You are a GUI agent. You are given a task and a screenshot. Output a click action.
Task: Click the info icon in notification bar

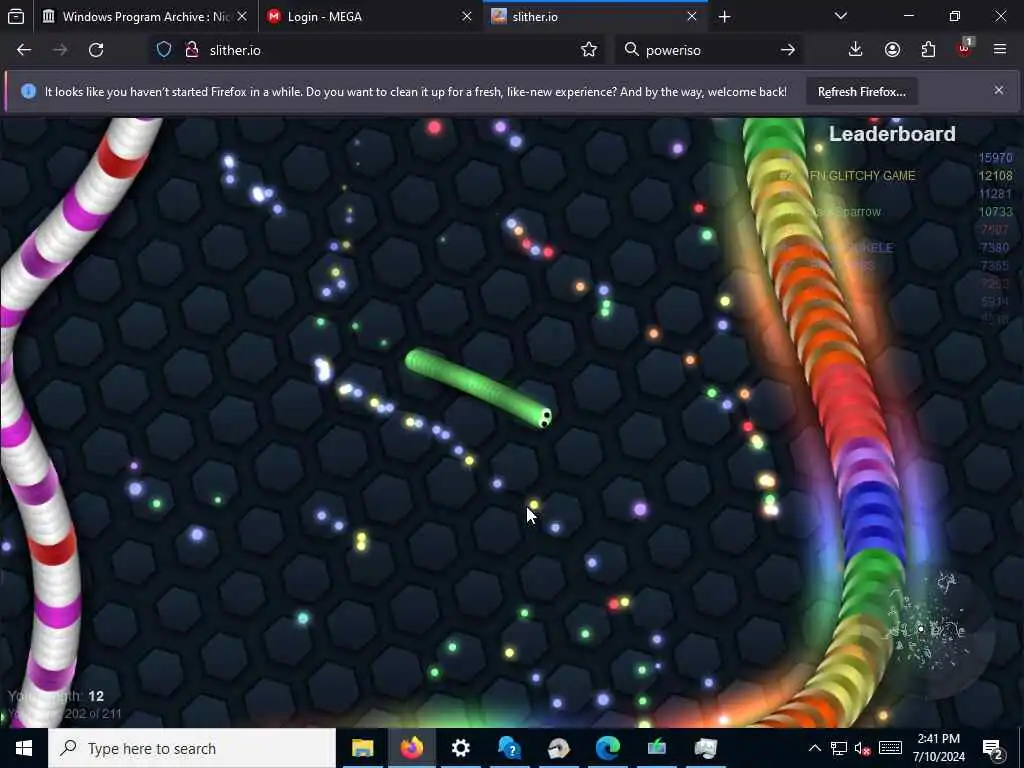tap(28, 91)
